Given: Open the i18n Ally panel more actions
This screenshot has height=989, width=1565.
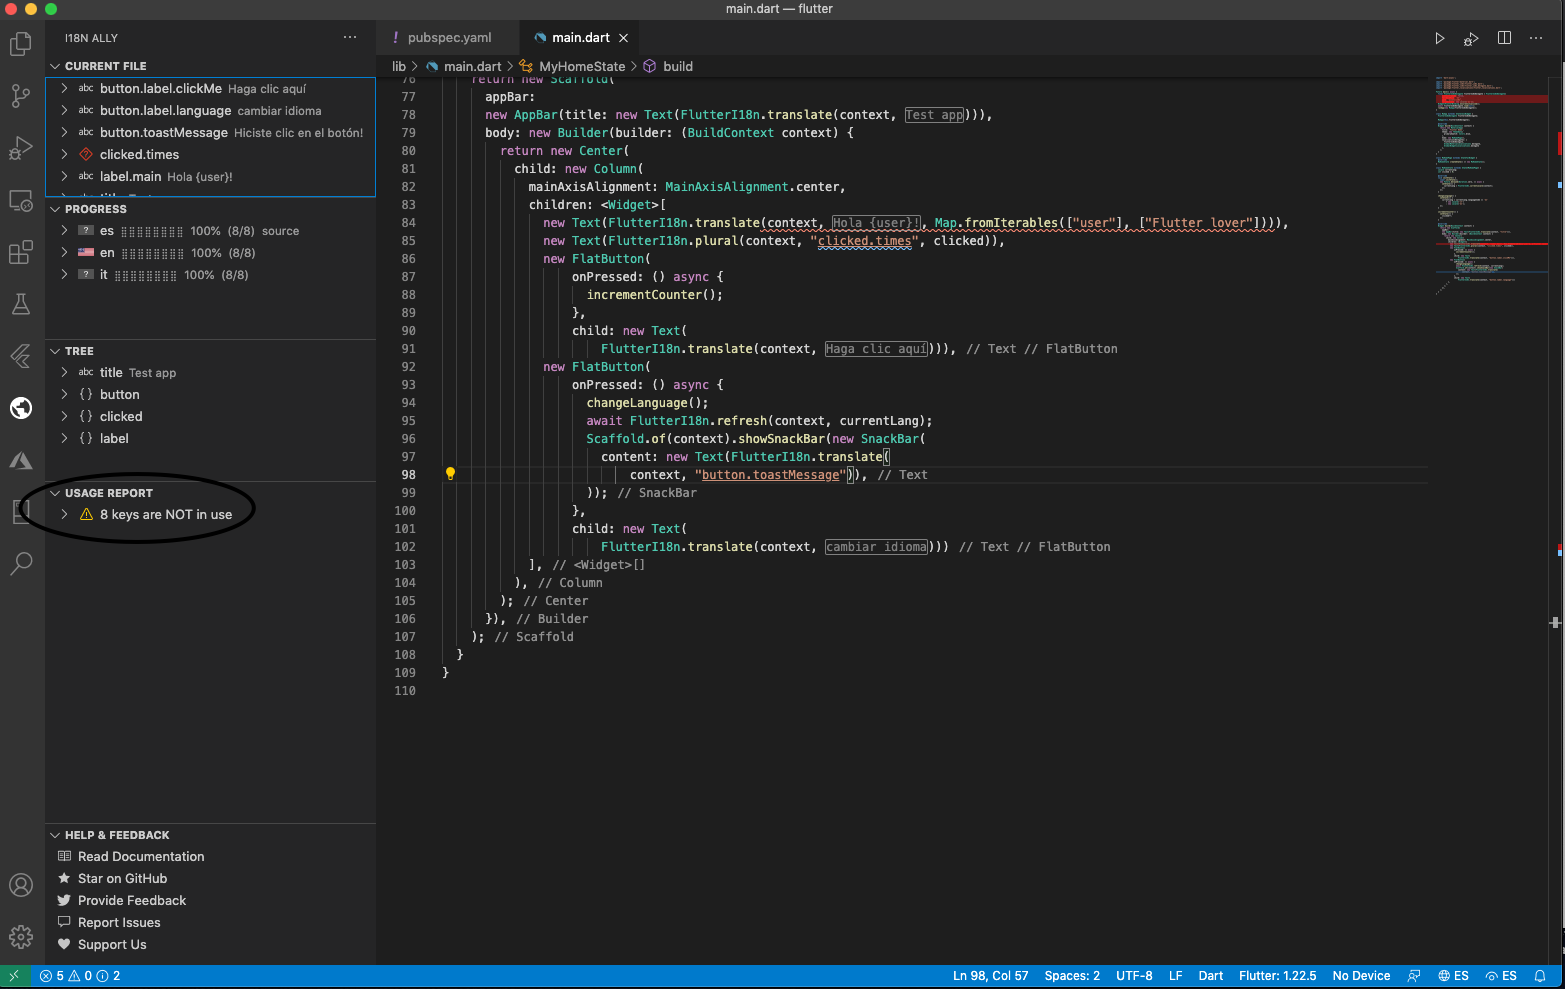Looking at the screenshot, I should (x=350, y=38).
